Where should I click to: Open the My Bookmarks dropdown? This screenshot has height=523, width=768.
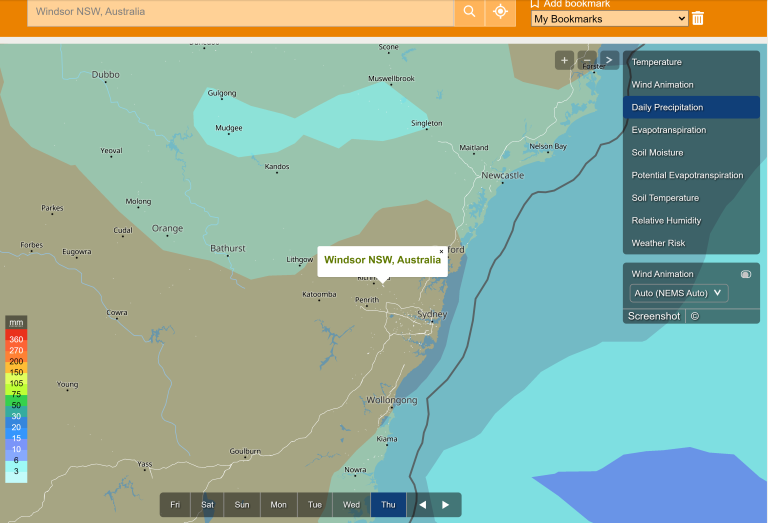click(x=609, y=19)
